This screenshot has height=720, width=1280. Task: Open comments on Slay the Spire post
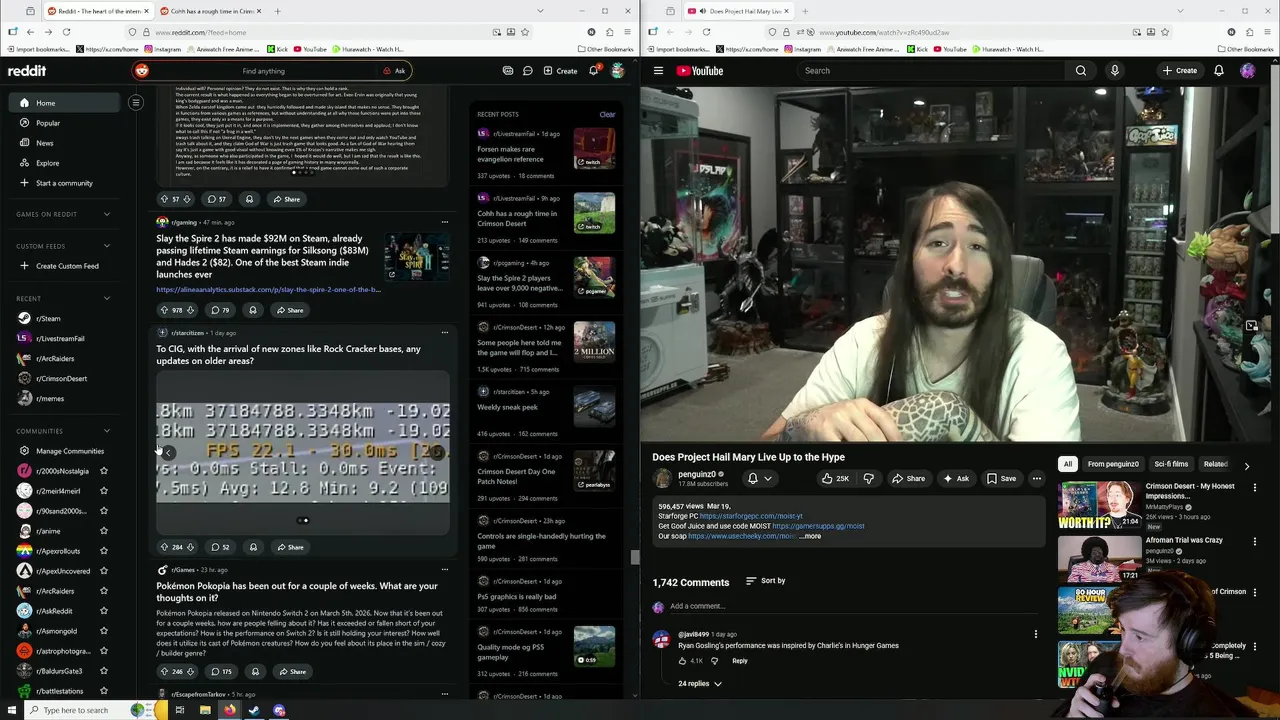pyautogui.click(x=219, y=310)
